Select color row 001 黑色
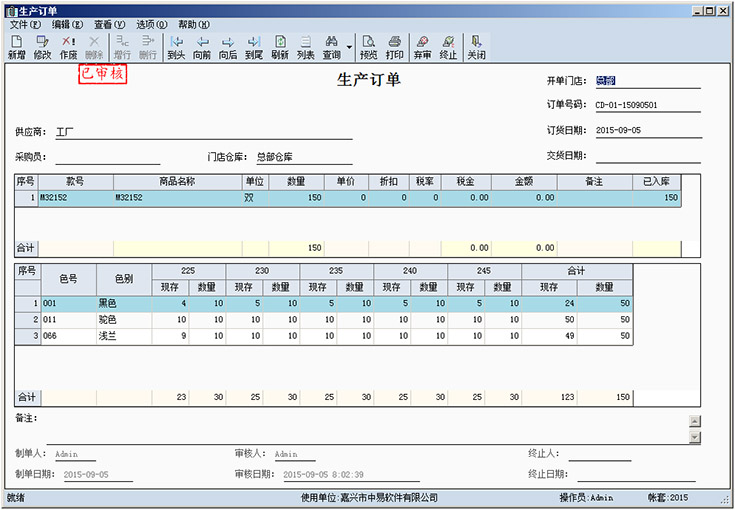735x510 pixels. click(323, 304)
